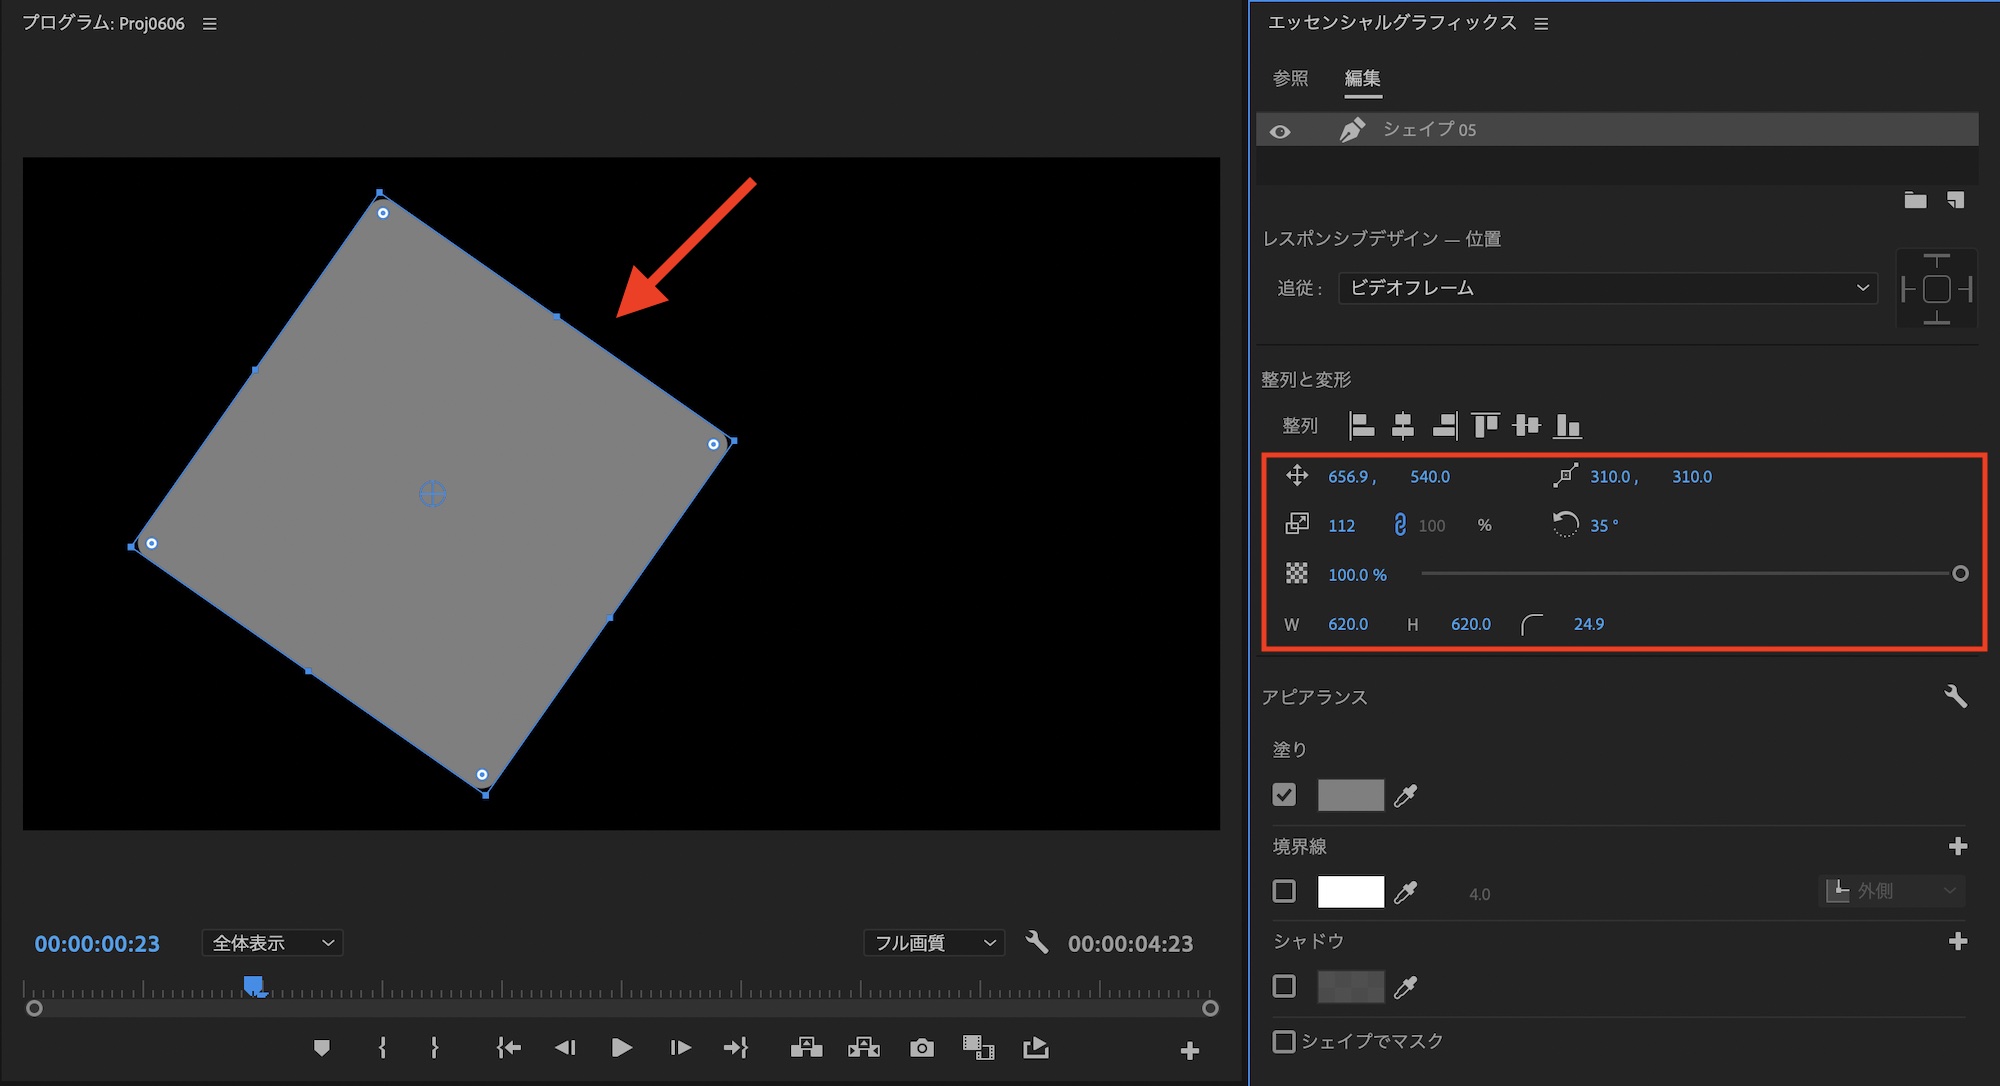Click the gray fill color swatch
The height and width of the screenshot is (1086, 2000).
click(1350, 795)
